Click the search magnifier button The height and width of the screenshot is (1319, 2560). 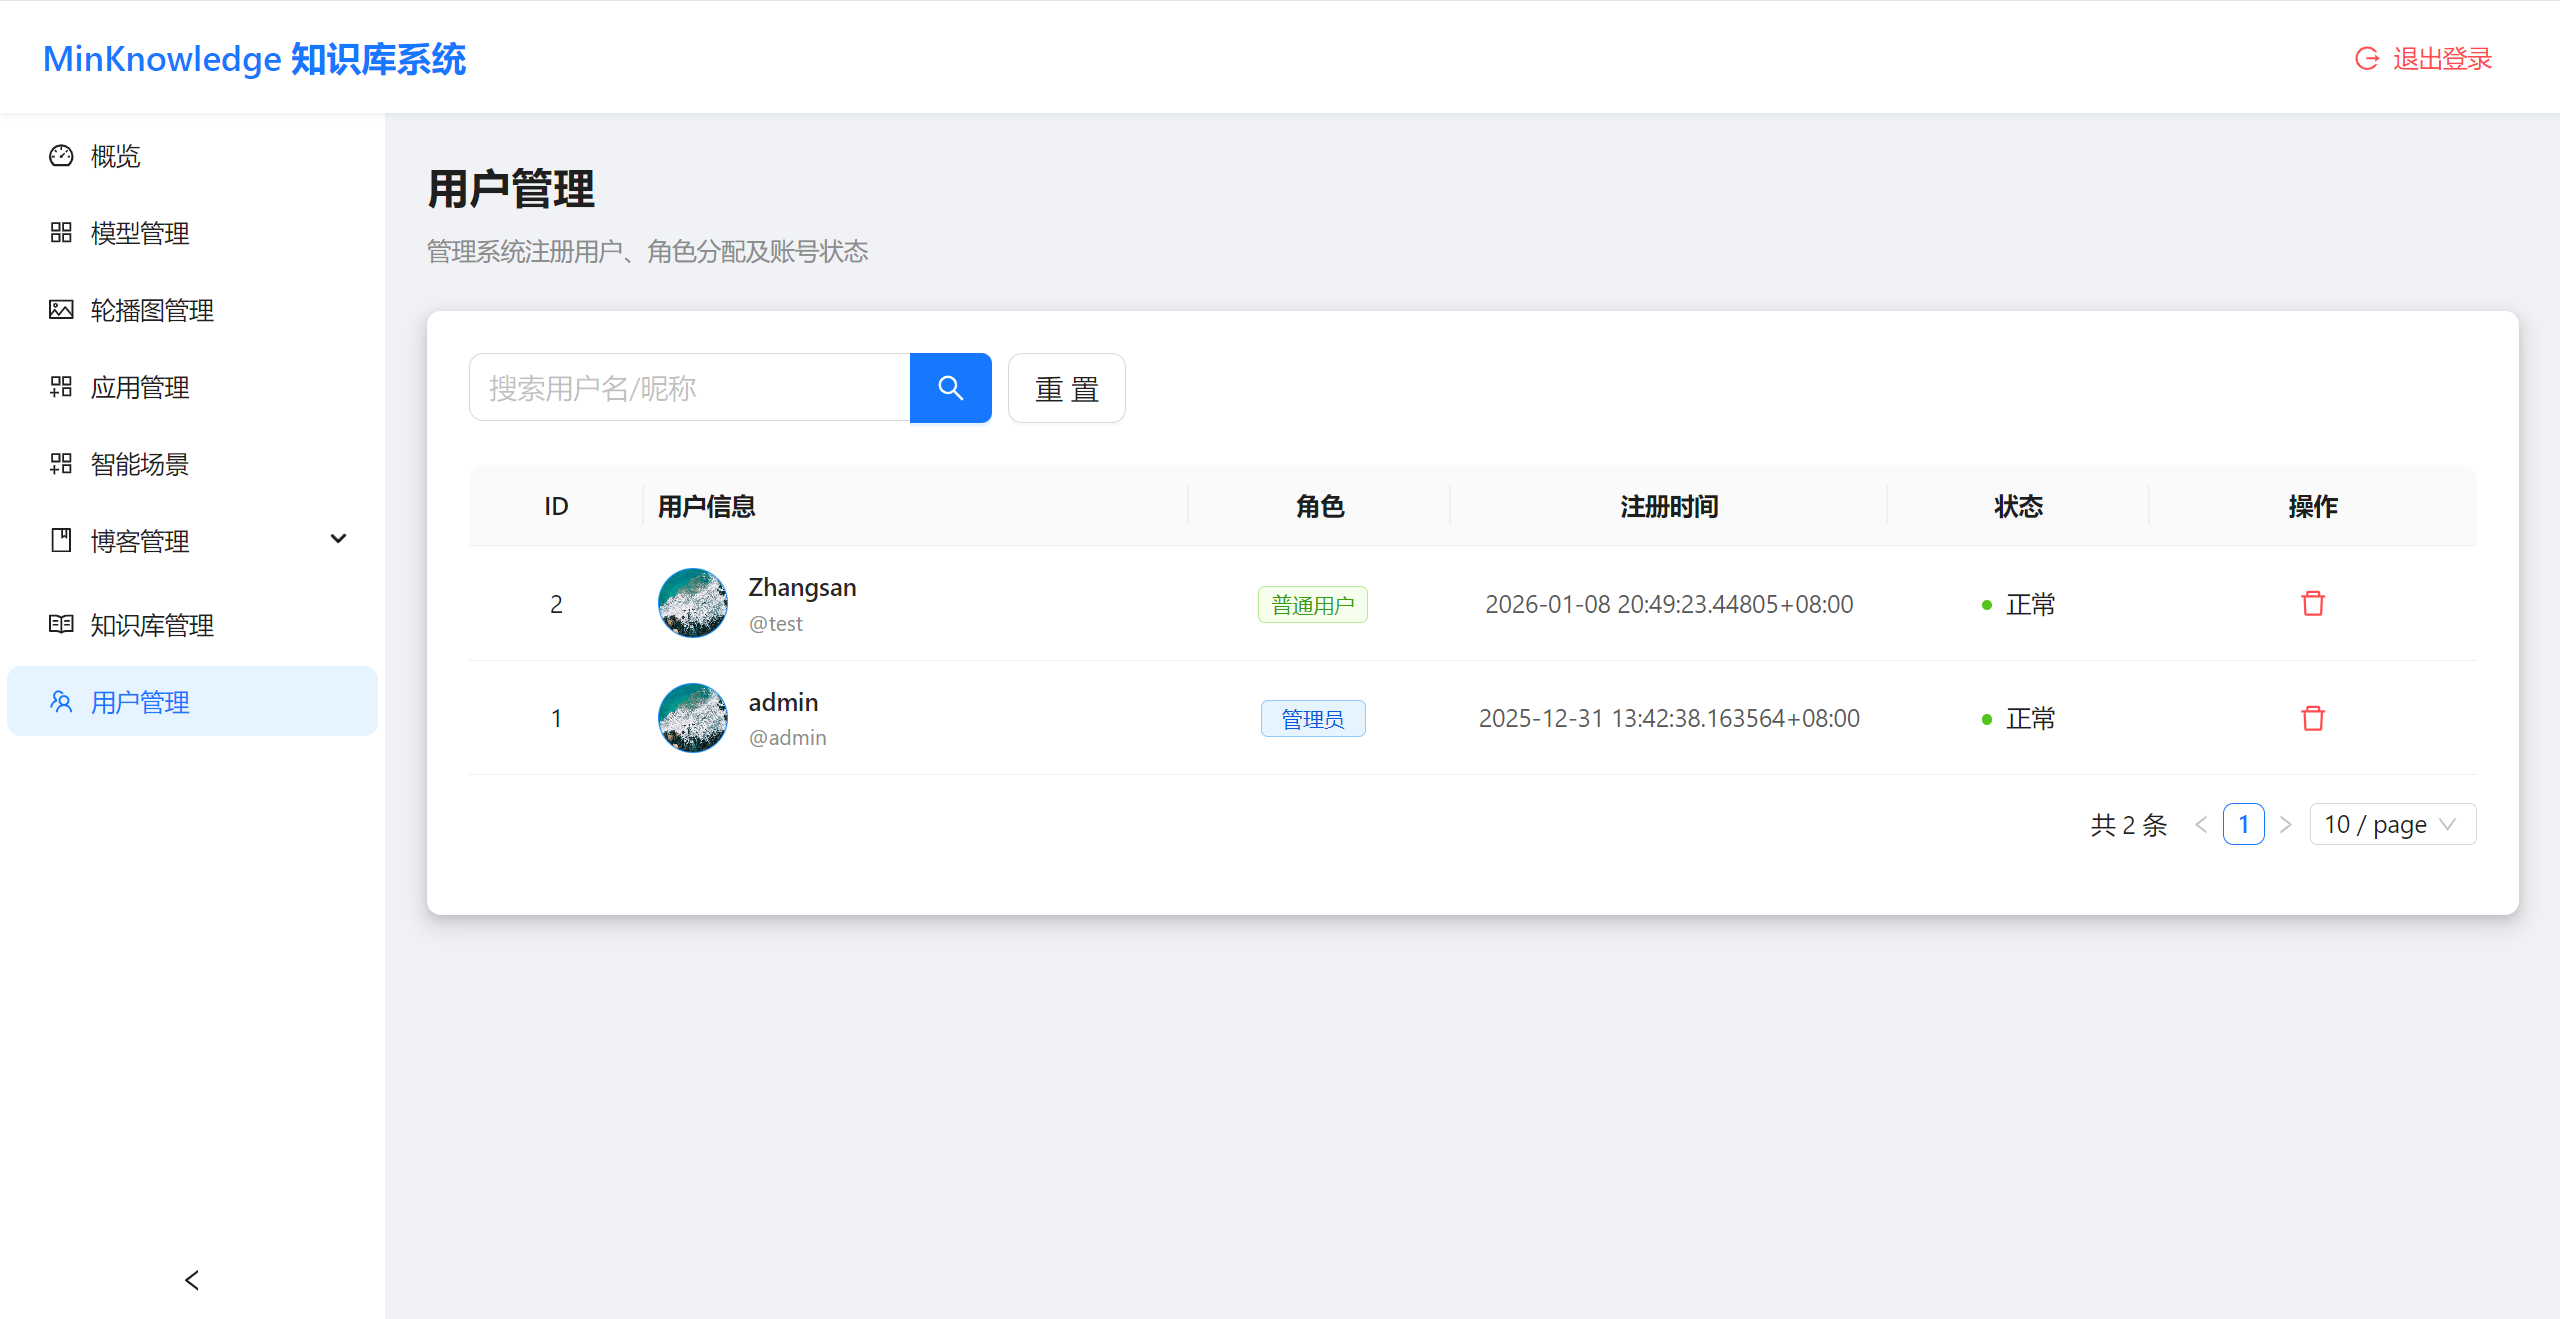pyautogui.click(x=950, y=387)
